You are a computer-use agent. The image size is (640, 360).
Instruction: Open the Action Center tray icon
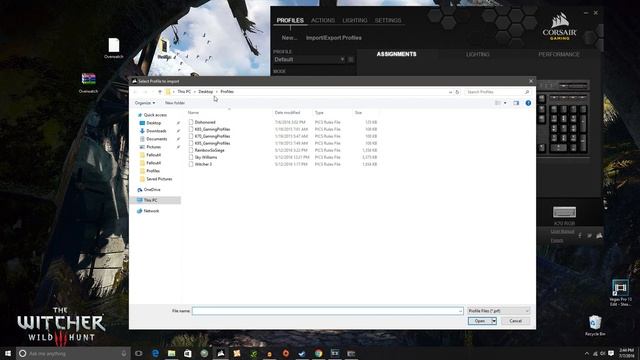pos(611,353)
